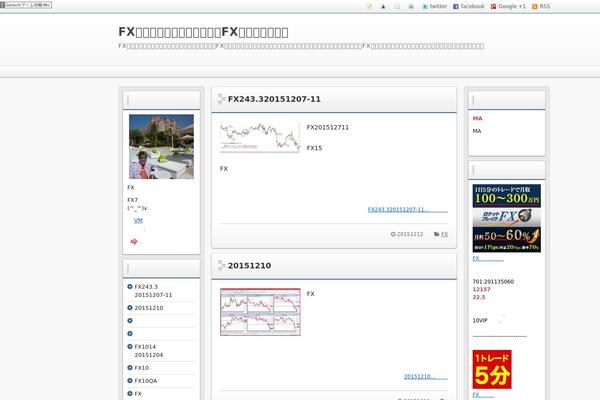Select the FX15 text in first post

point(314,148)
